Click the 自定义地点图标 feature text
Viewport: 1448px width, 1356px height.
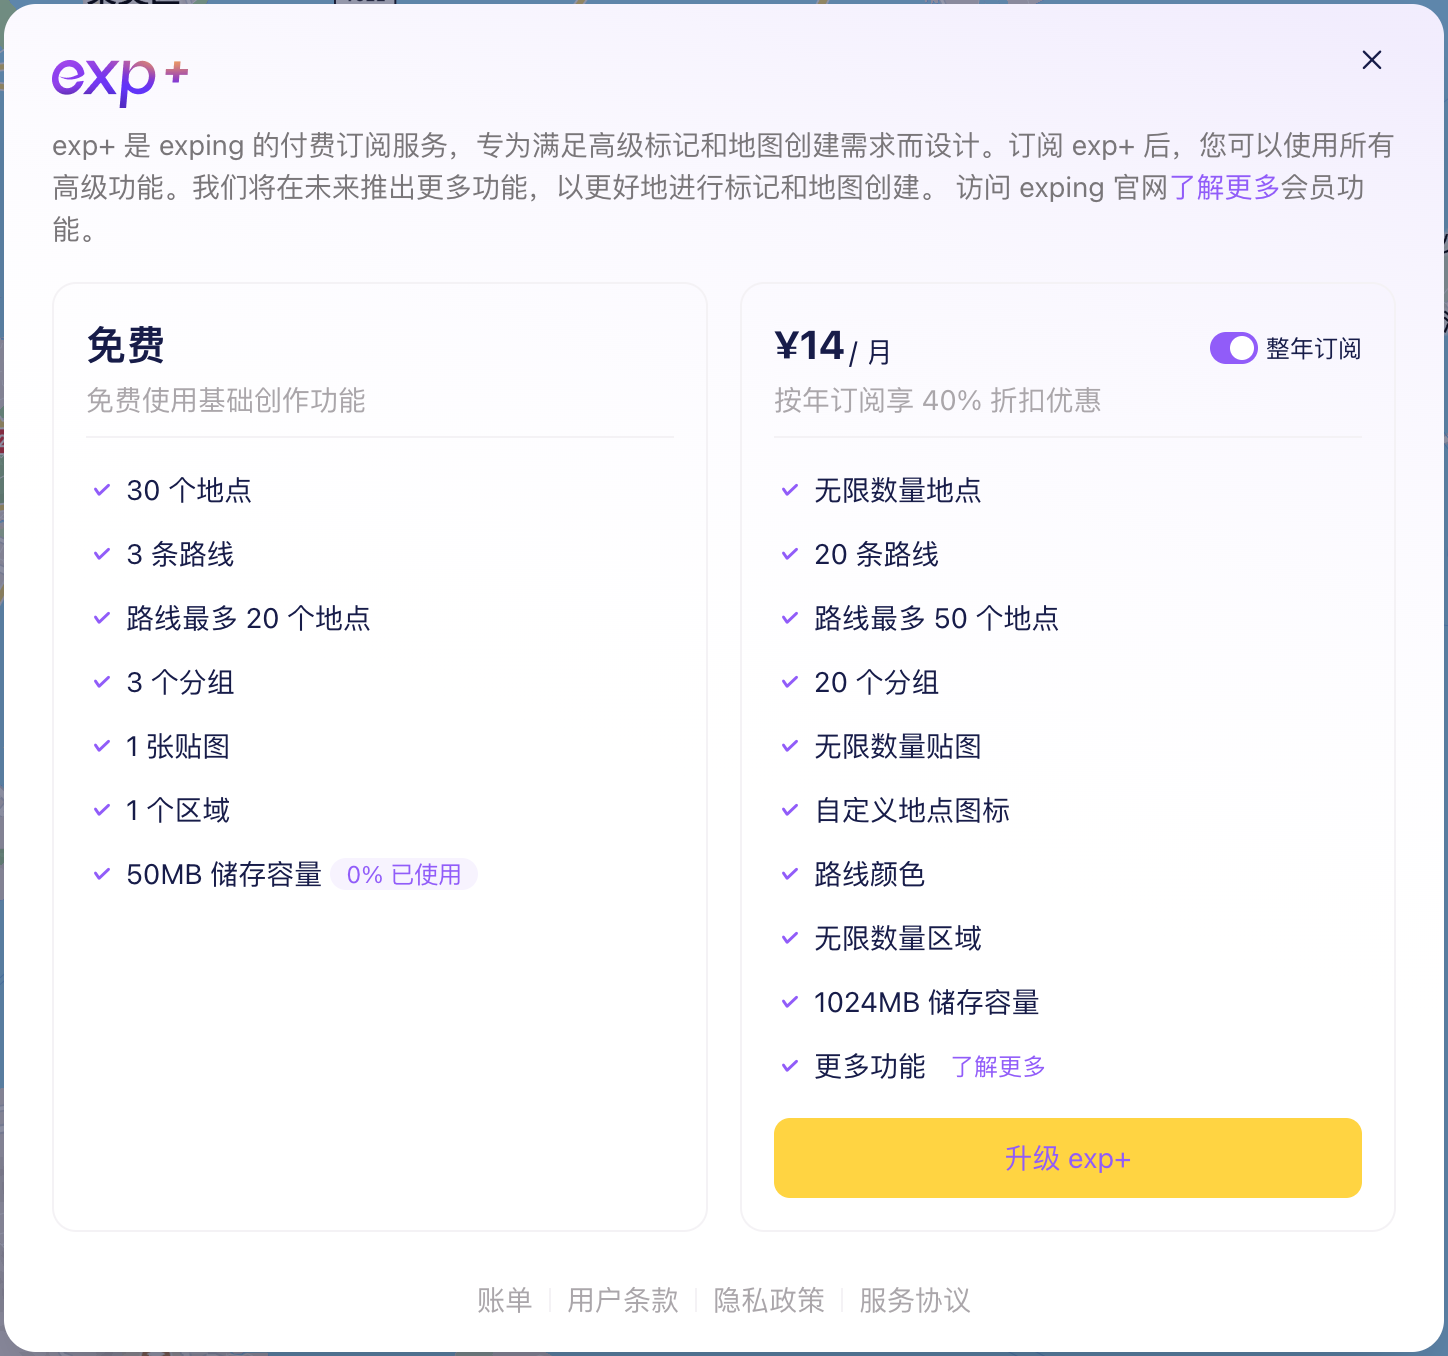click(x=912, y=810)
